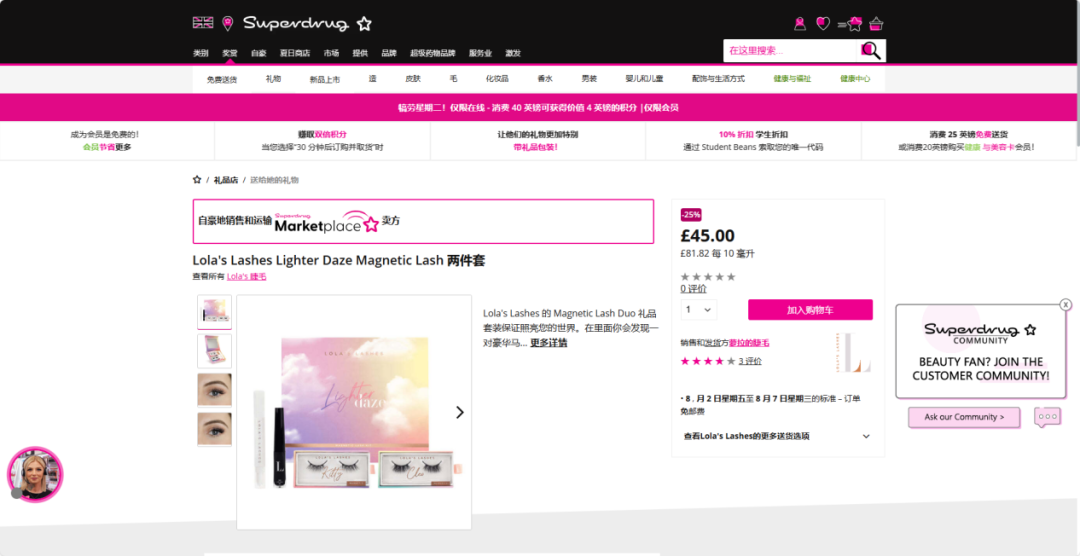This screenshot has width=1080, height=556.
Task: Select the 新品上市 category tab
Action: (x=325, y=79)
